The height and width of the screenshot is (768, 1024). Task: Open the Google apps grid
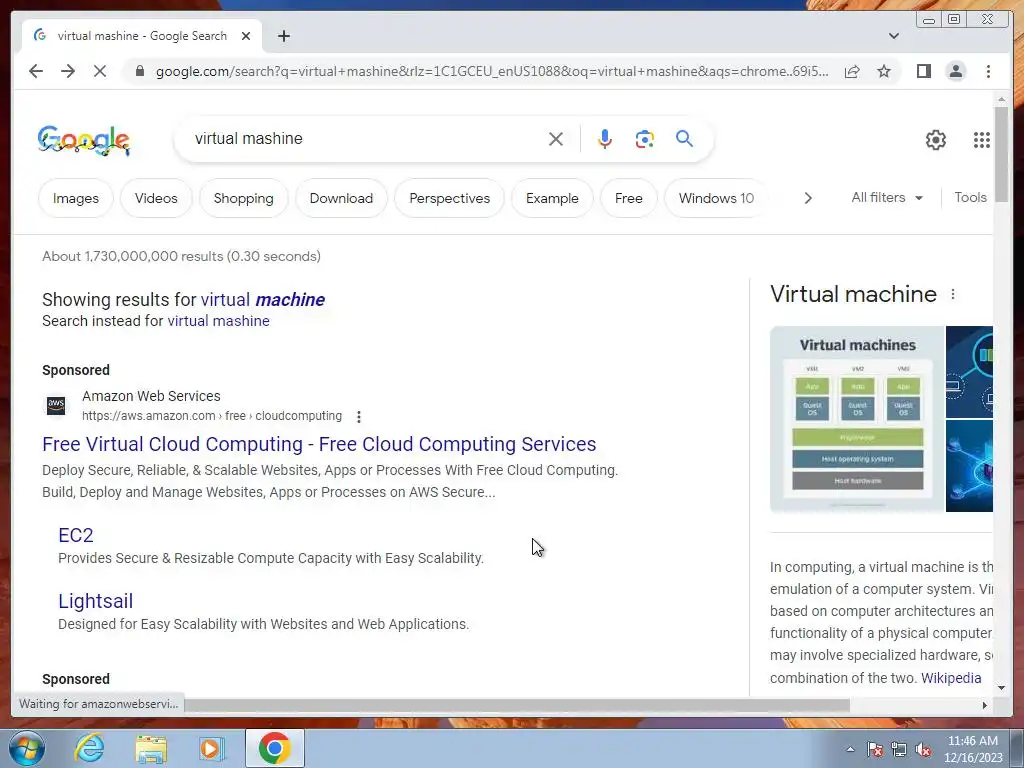click(982, 139)
